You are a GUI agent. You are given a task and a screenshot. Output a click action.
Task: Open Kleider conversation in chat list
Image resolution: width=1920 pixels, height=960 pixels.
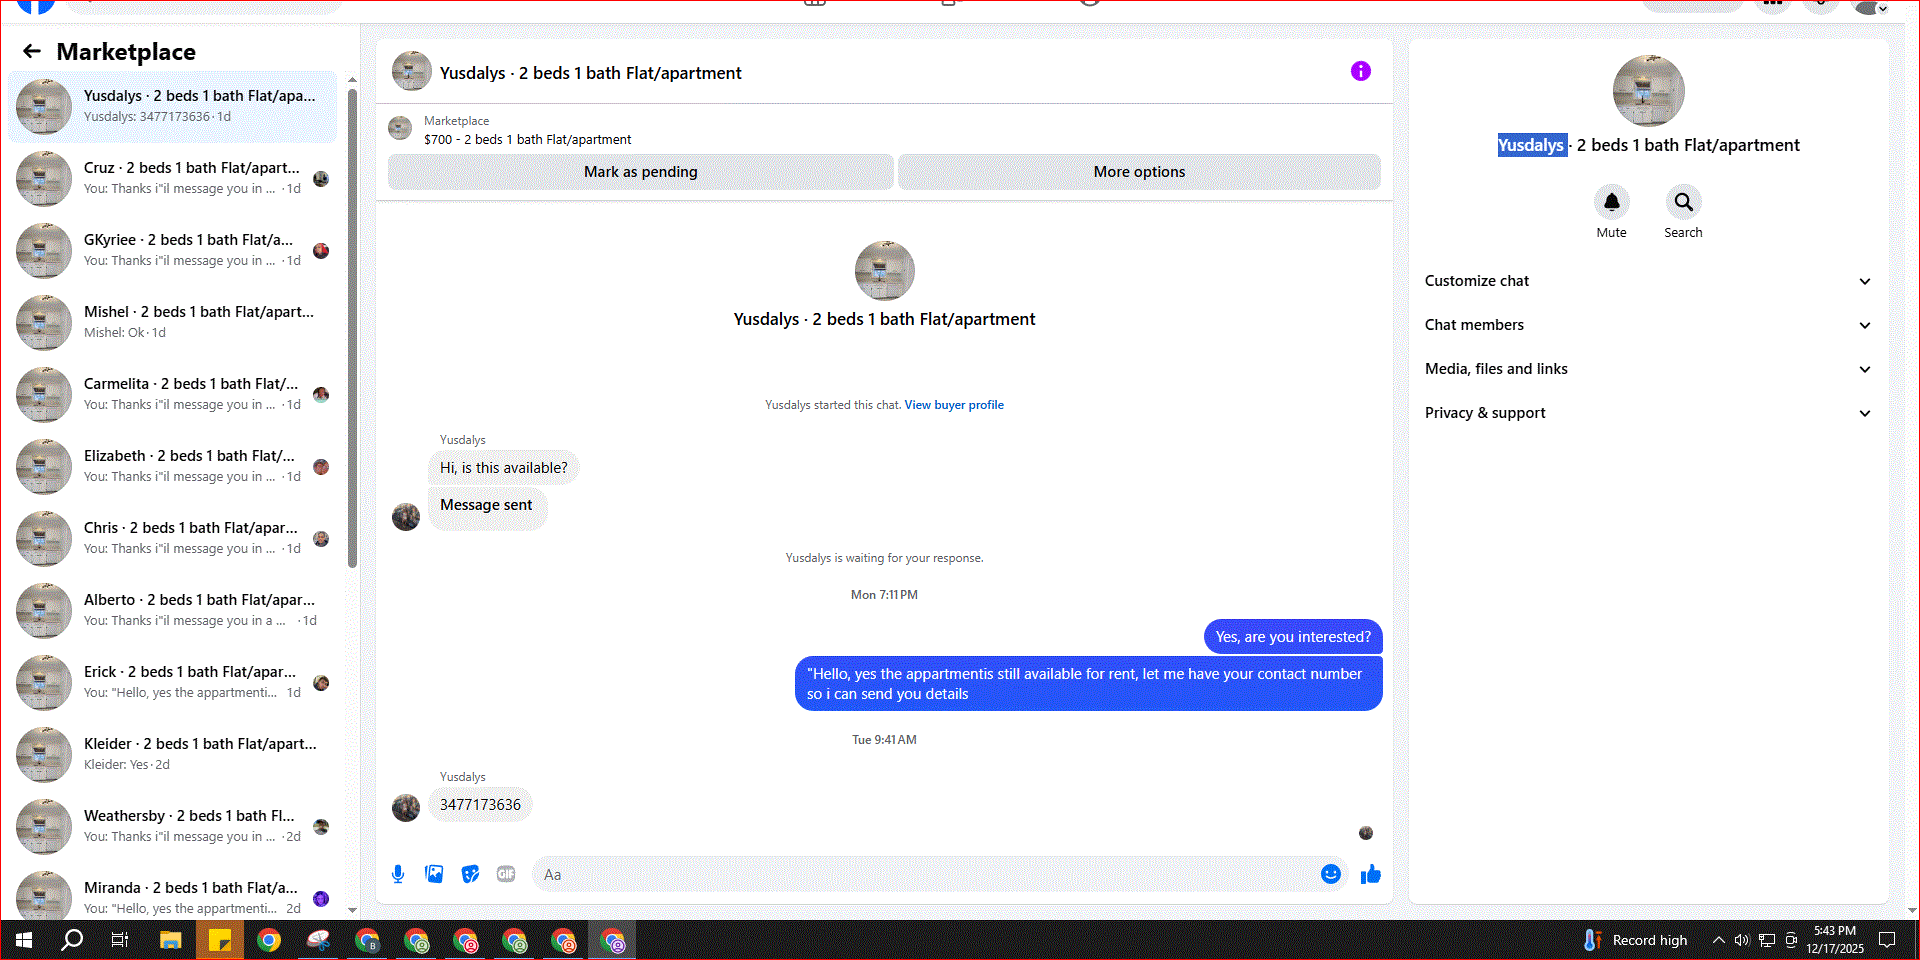172,754
